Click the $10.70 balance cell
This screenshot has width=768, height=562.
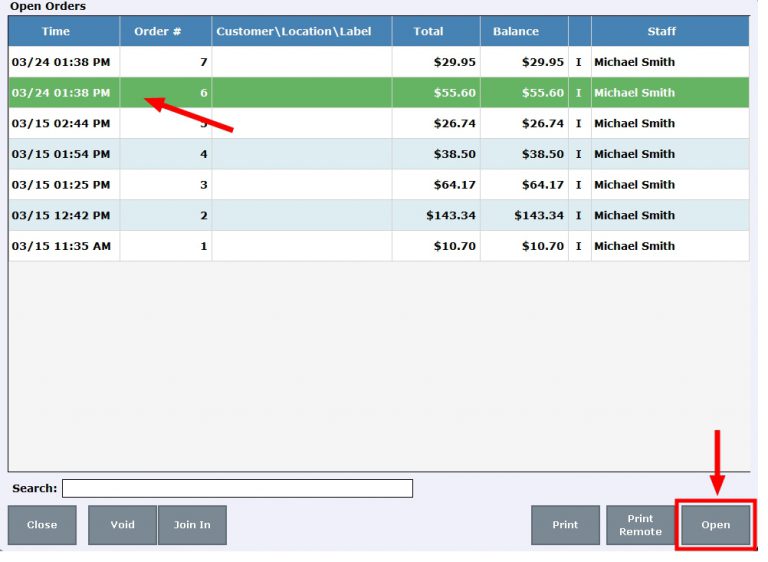click(x=524, y=246)
